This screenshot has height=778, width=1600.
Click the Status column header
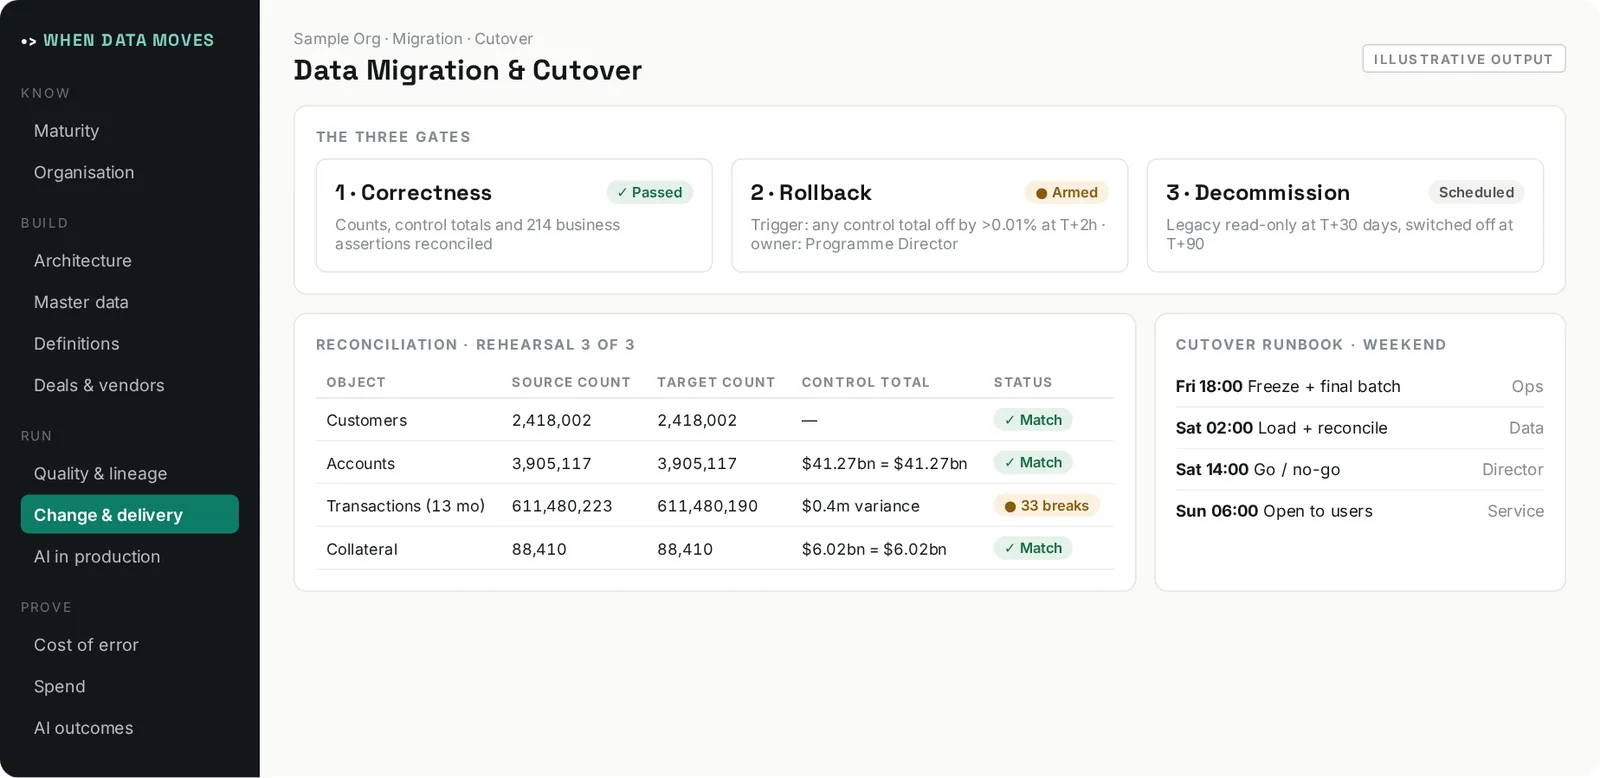coord(1023,382)
